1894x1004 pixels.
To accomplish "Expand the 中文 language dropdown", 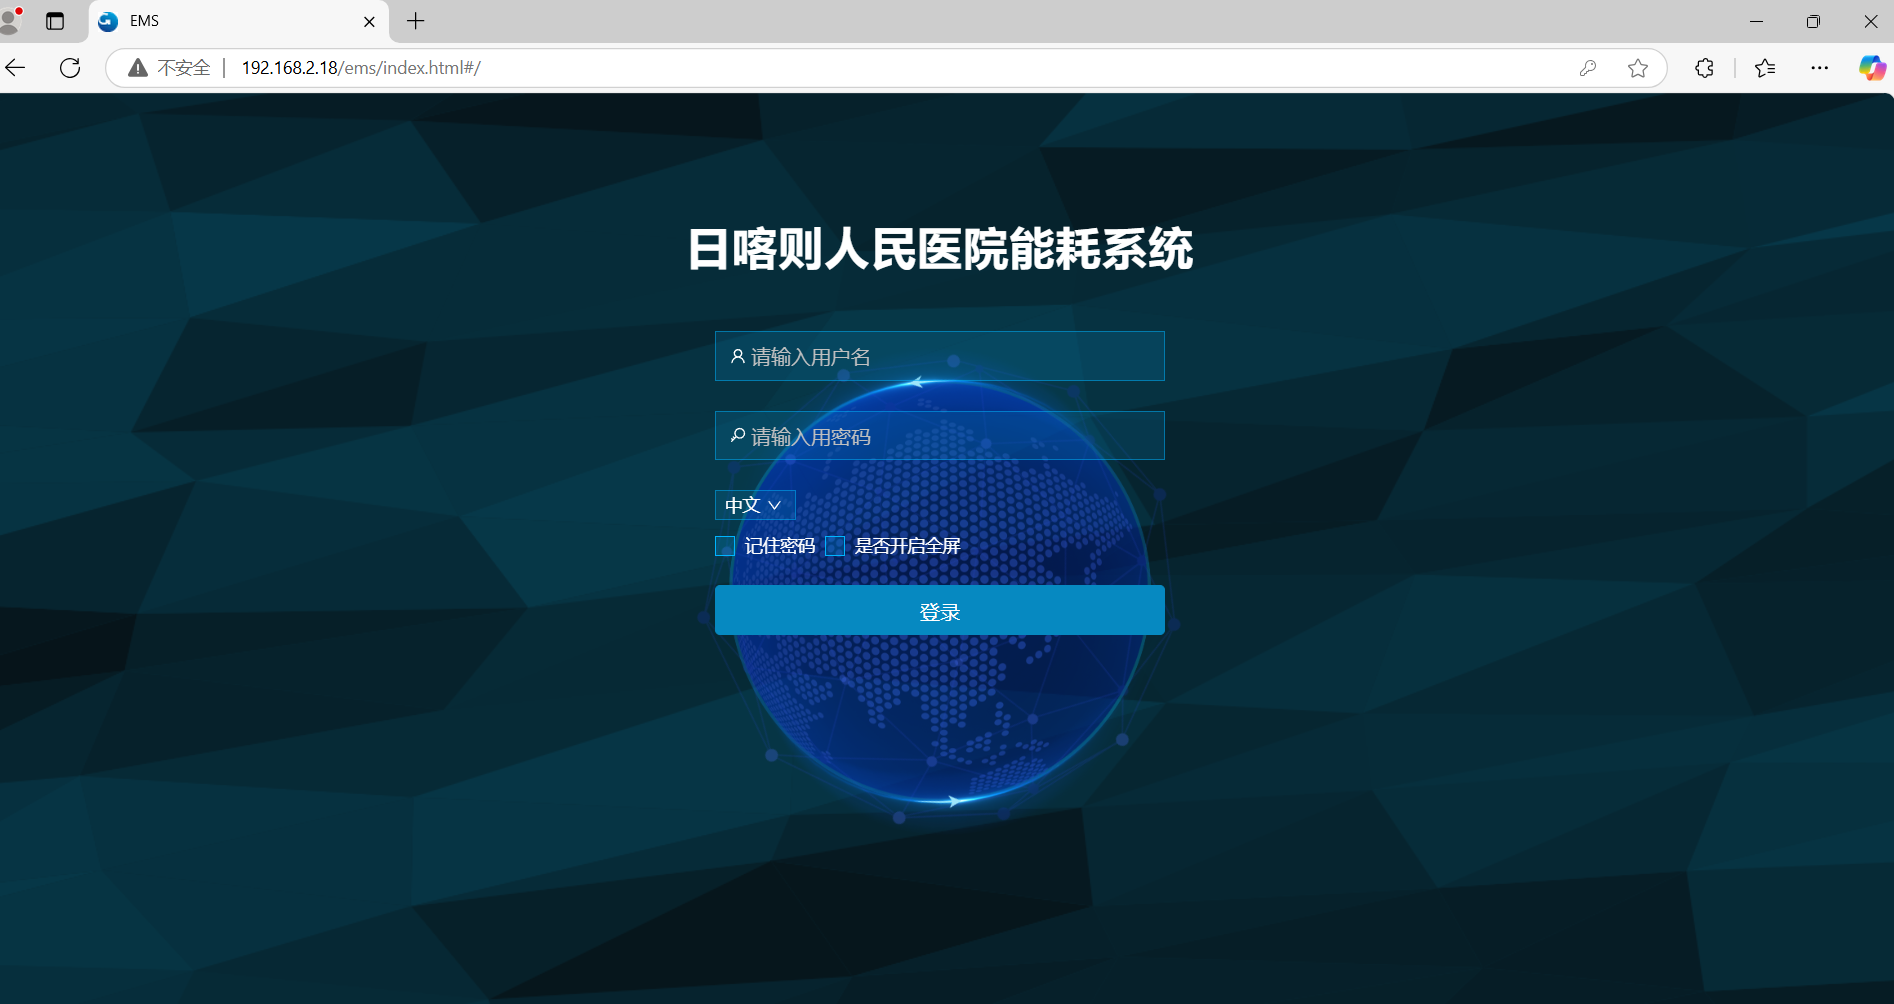I will pyautogui.click(x=754, y=505).
